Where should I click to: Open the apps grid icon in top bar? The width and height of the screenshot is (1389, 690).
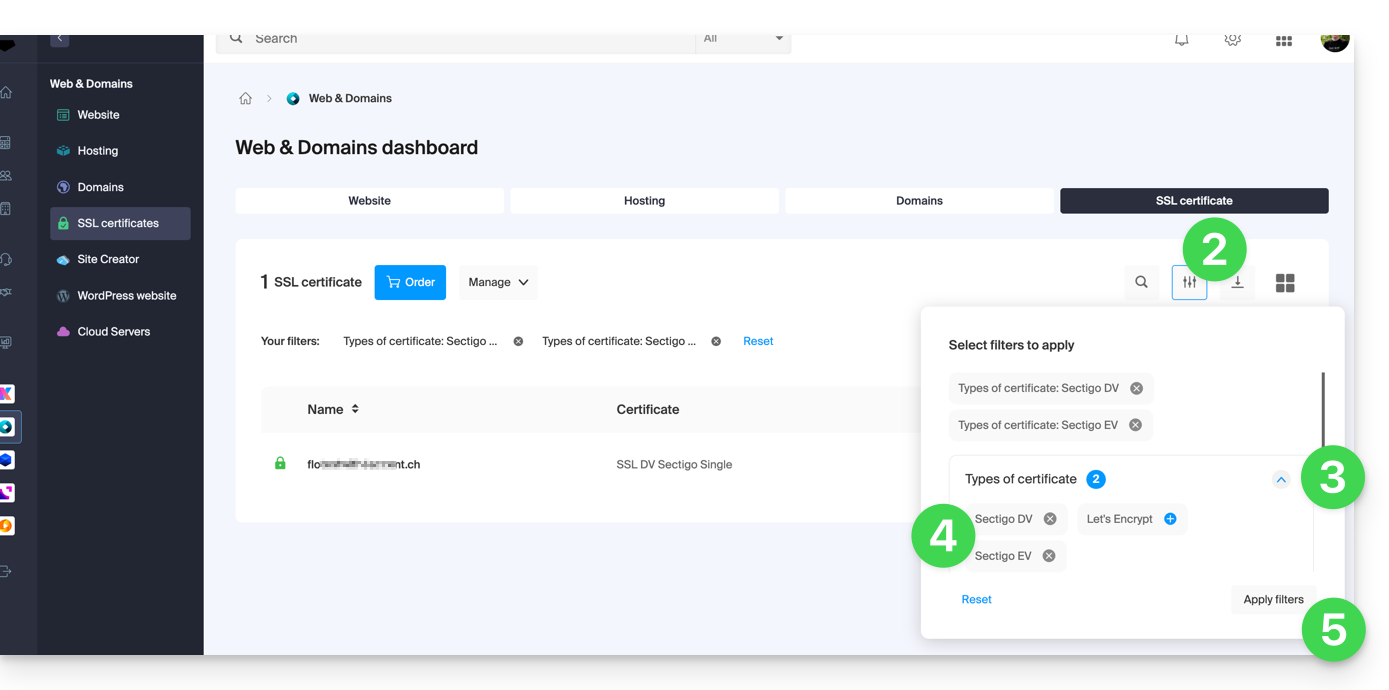point(1284,40)
